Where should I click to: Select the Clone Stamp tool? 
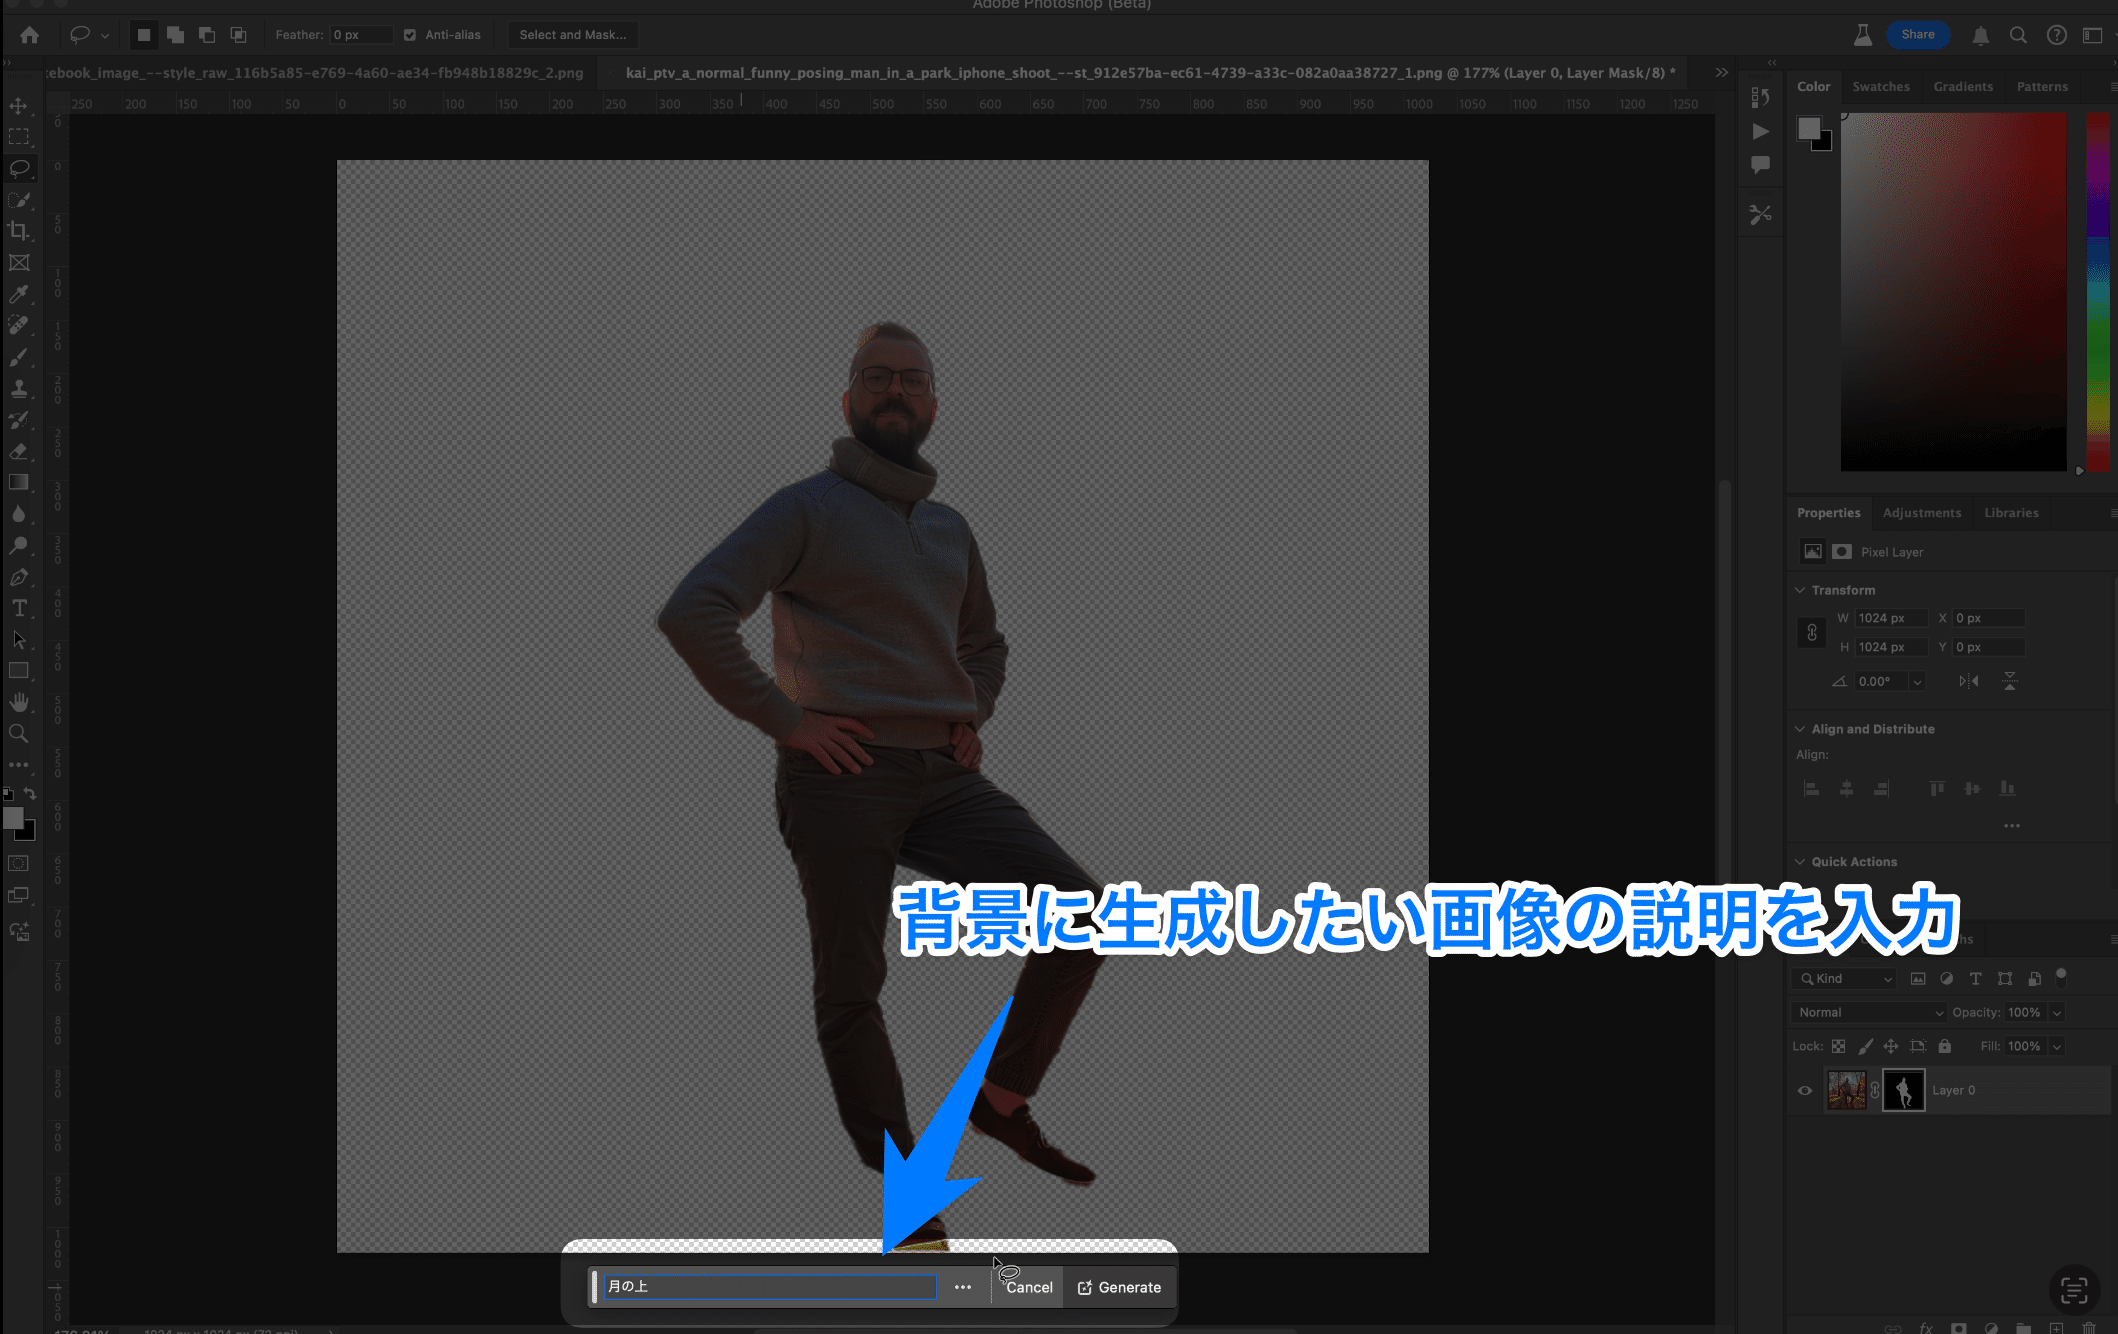(x=18, y=388)
